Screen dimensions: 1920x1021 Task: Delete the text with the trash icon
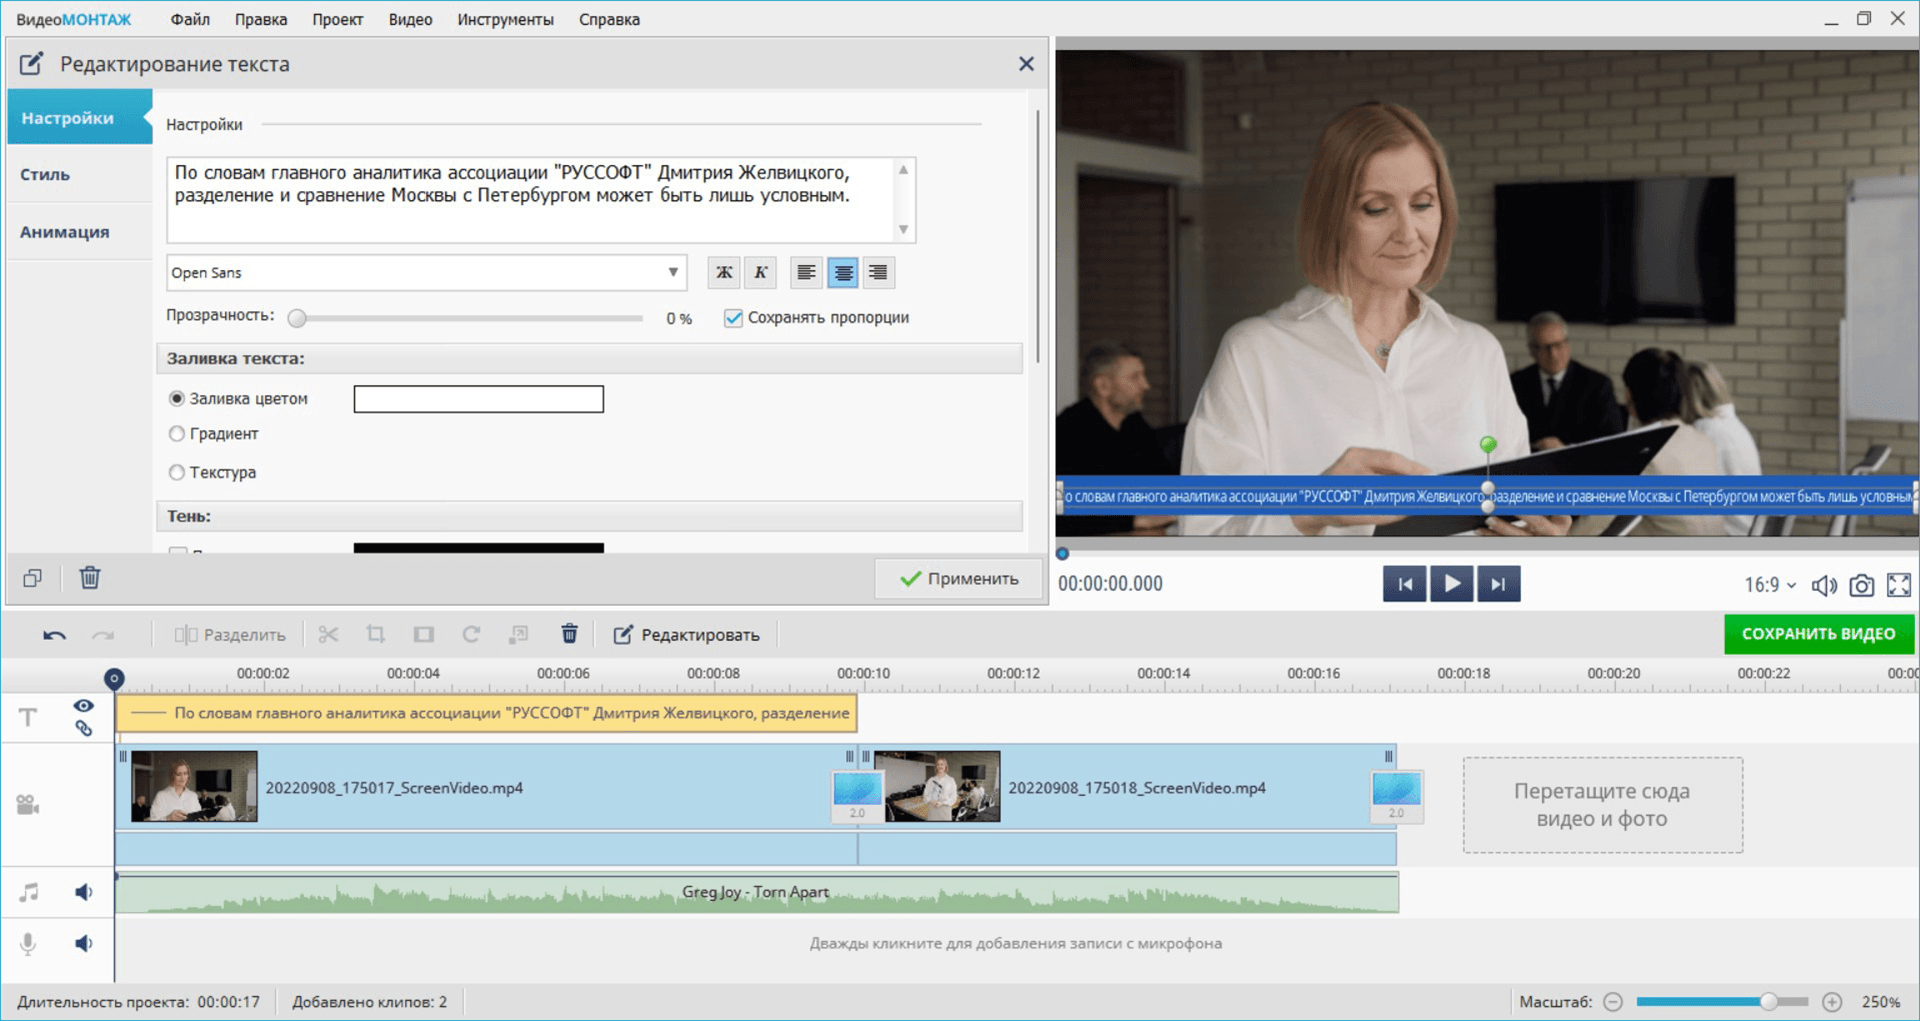90,578
